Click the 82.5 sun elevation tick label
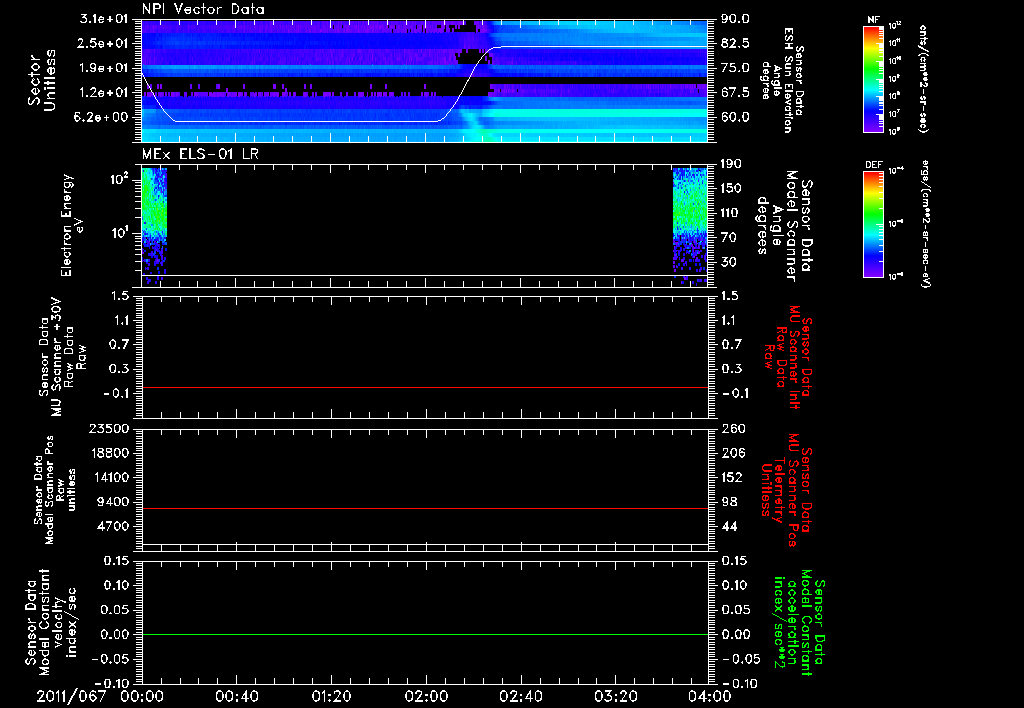Screen dimensions: 1024x708 coord(735,44)
